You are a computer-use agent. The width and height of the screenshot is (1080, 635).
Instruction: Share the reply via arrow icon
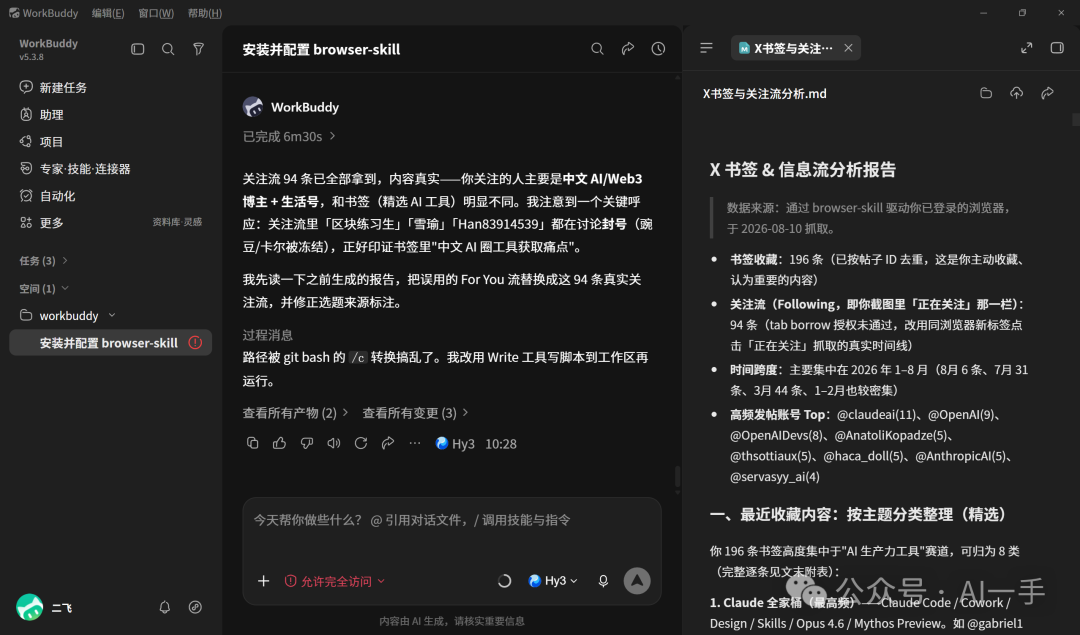click(x=388, y=444)
